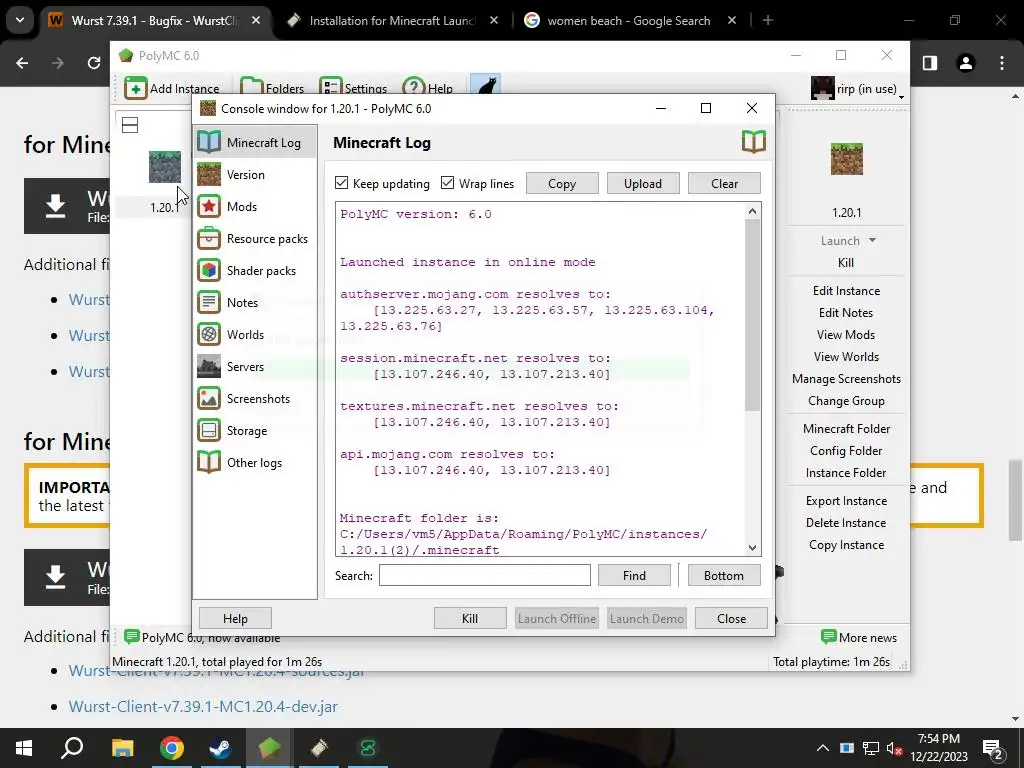Open Steam from the taskbar
Screen dimensions: 1024x768
tap(220, 748)
